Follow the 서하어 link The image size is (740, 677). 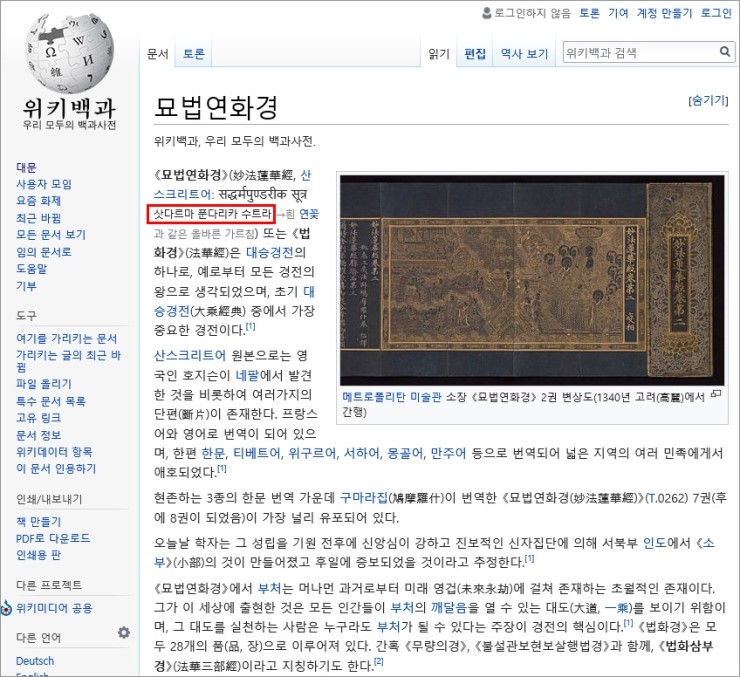tap(362, 453)
